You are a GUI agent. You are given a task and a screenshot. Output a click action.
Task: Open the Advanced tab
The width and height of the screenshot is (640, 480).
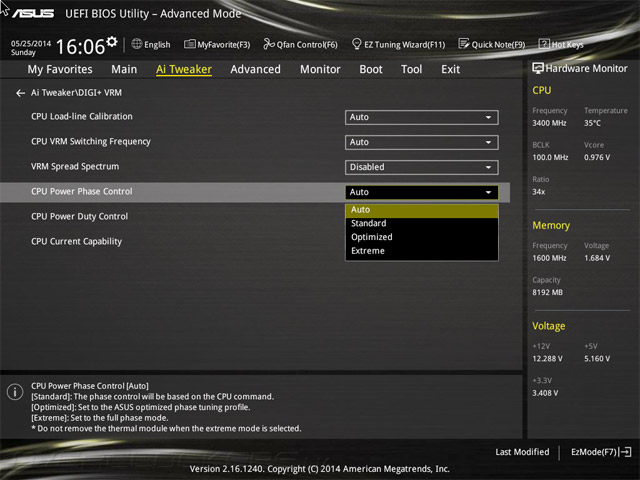[x=256, y=69]
